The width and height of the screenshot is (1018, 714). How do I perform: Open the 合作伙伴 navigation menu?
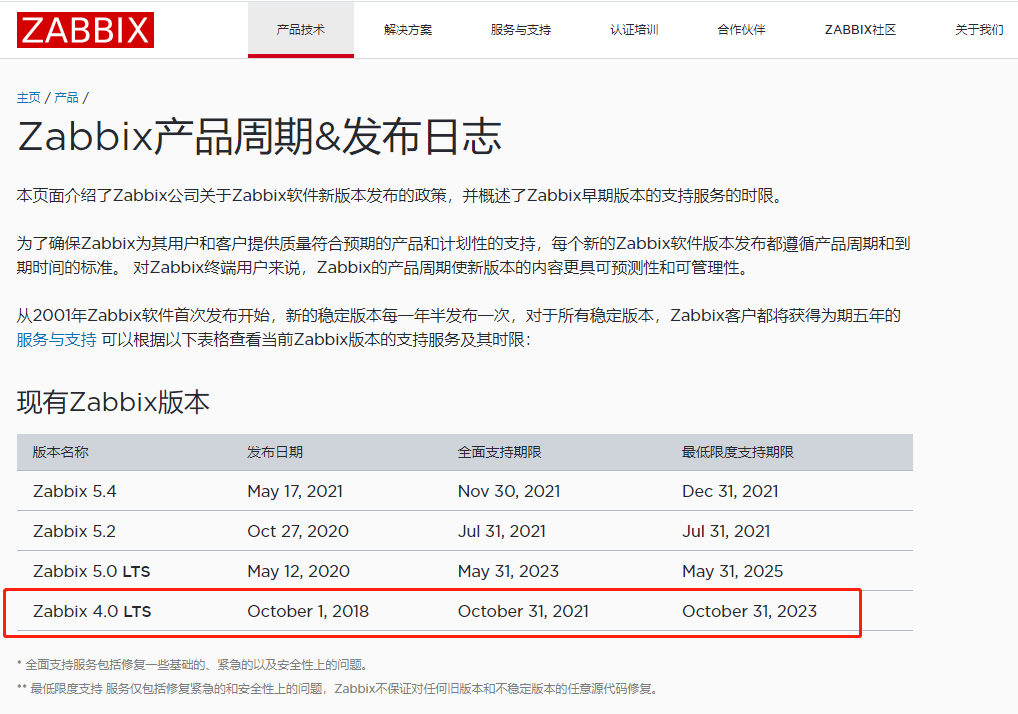click(x=740, y=29)
